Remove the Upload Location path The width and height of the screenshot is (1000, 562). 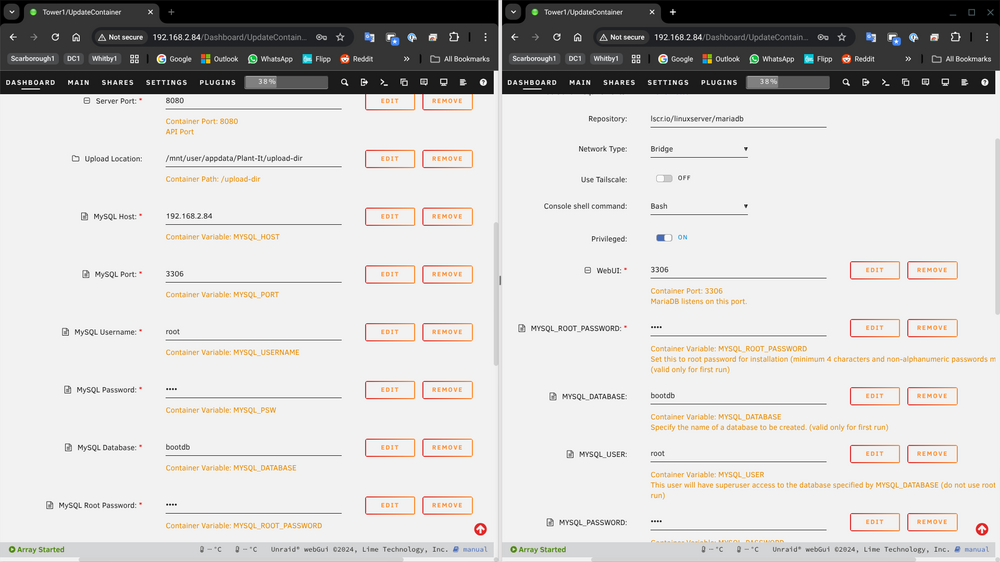pos(447,159)
